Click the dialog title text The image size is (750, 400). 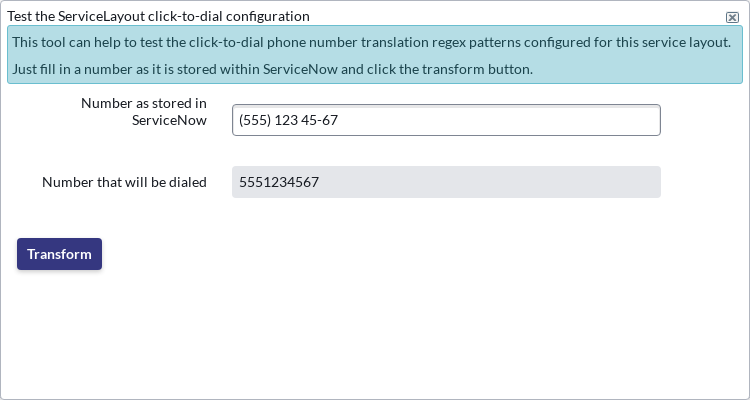(158, 16)
